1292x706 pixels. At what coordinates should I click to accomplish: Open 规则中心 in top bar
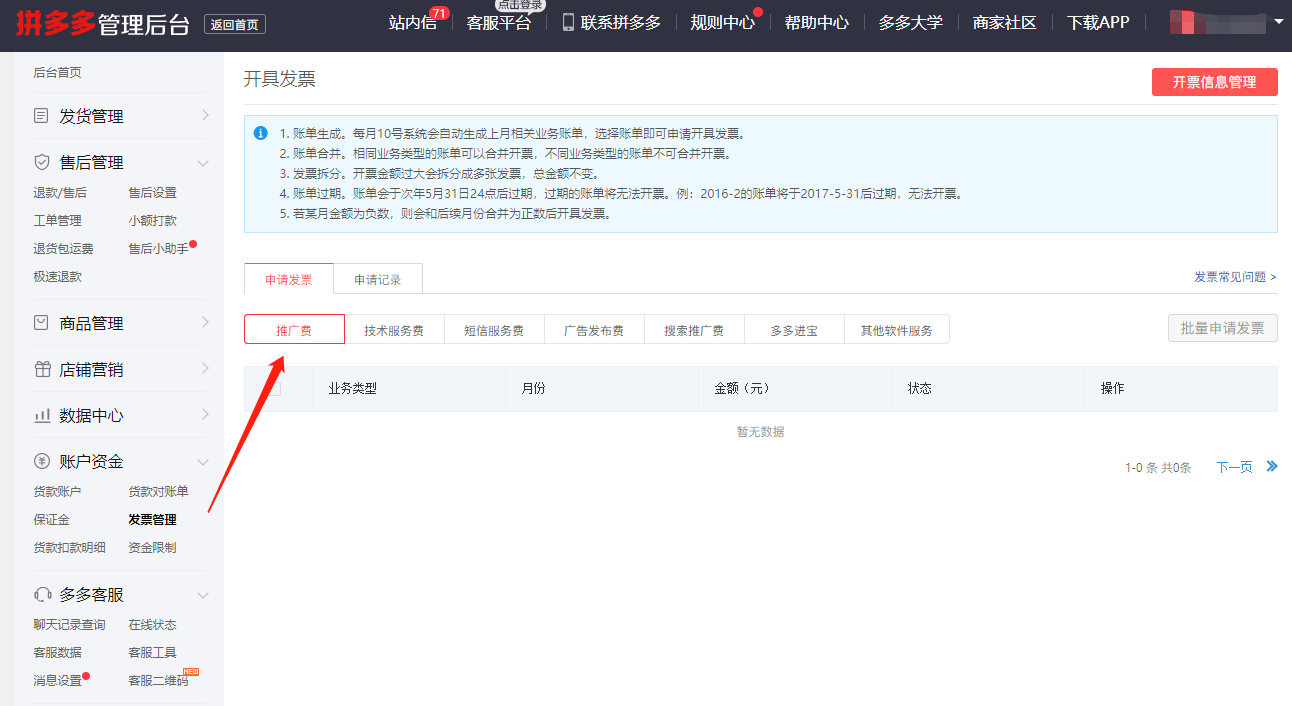point(723,22)
